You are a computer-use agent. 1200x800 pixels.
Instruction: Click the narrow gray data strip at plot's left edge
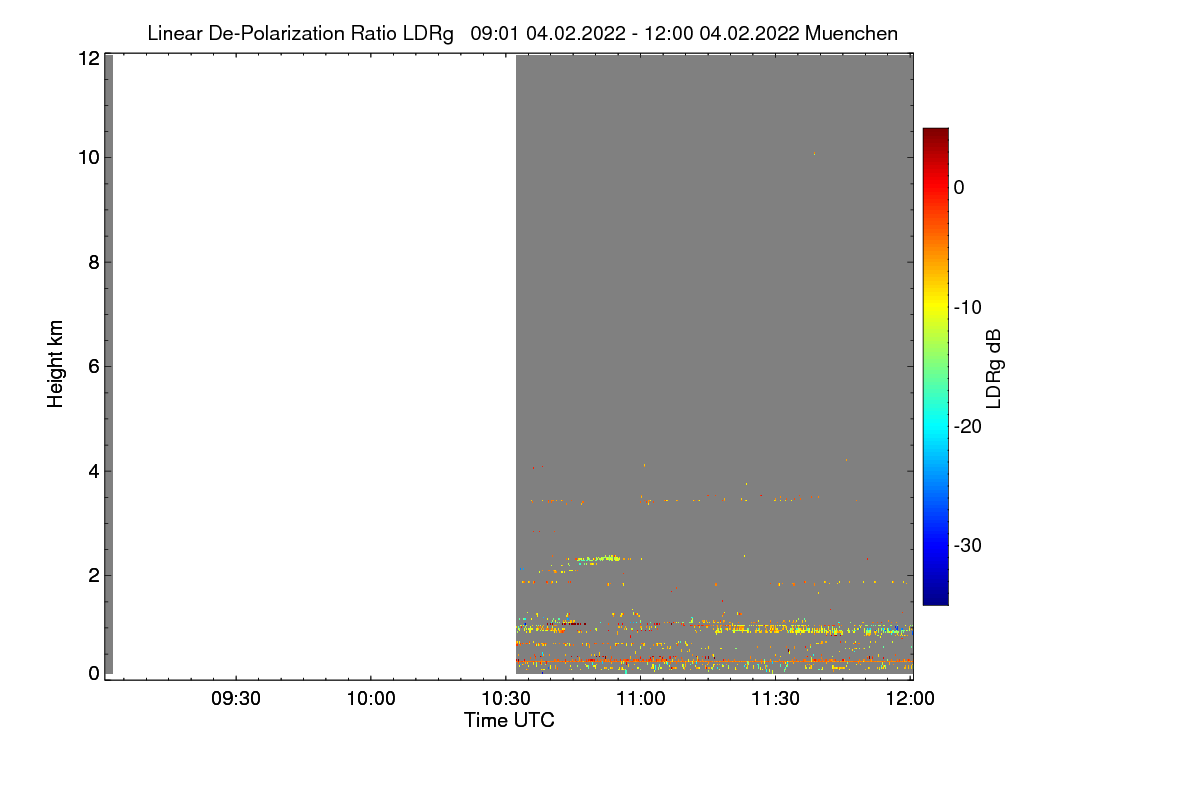point(108,364)
